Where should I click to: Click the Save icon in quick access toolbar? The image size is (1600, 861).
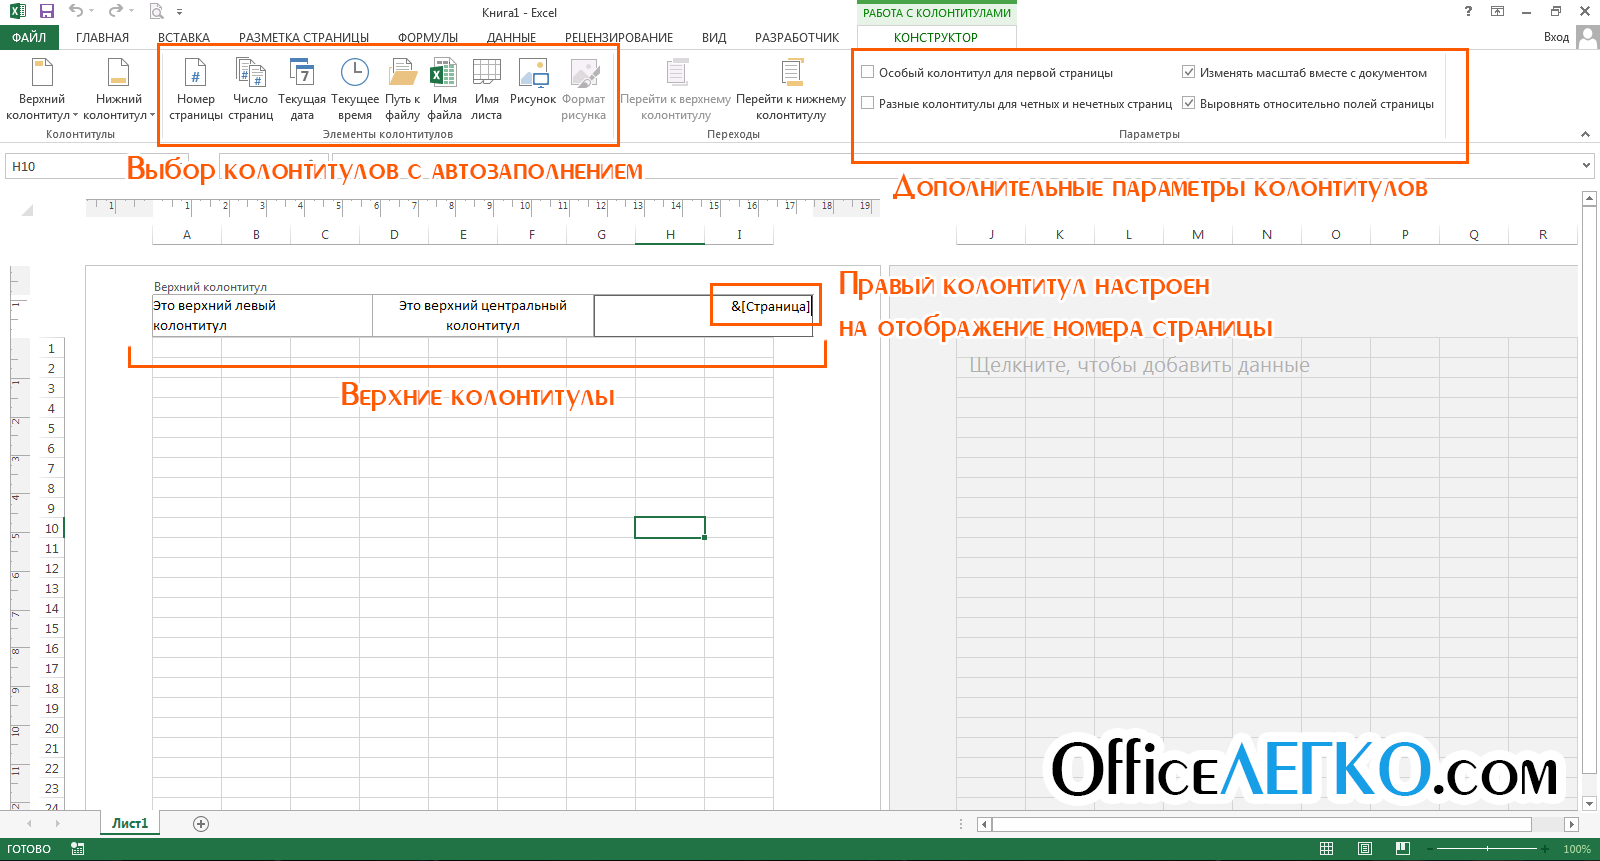(x=46, y=12)
